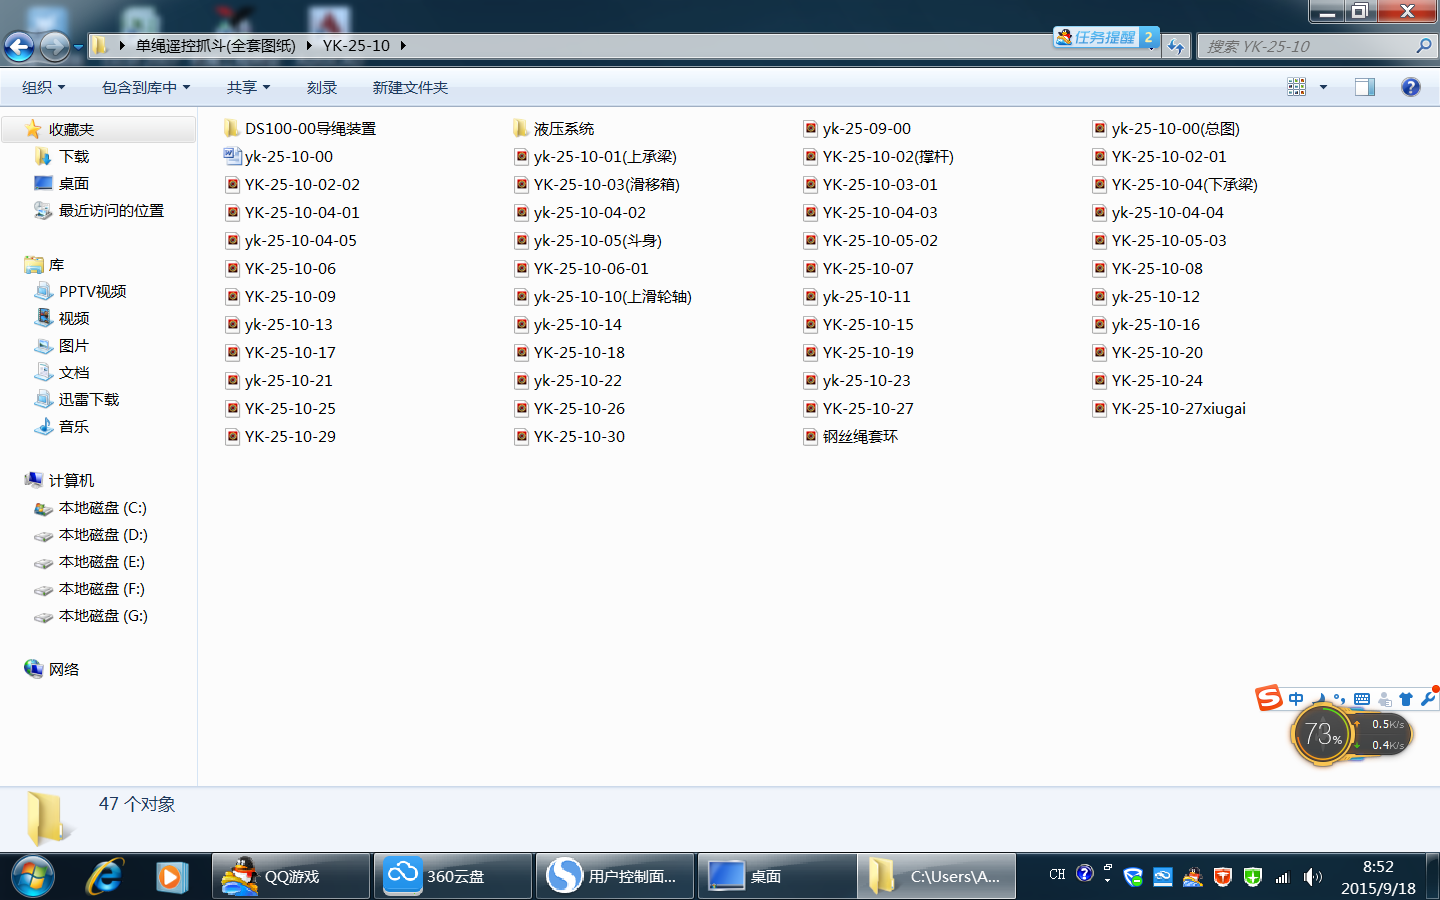
Task: Click the Sogou skin shirt icon
Action: coord(1406,699)
